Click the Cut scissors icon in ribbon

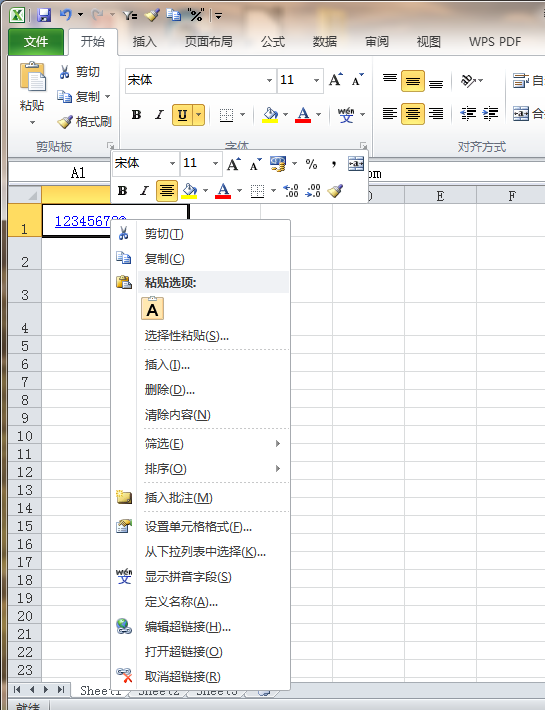coord(64,72)
